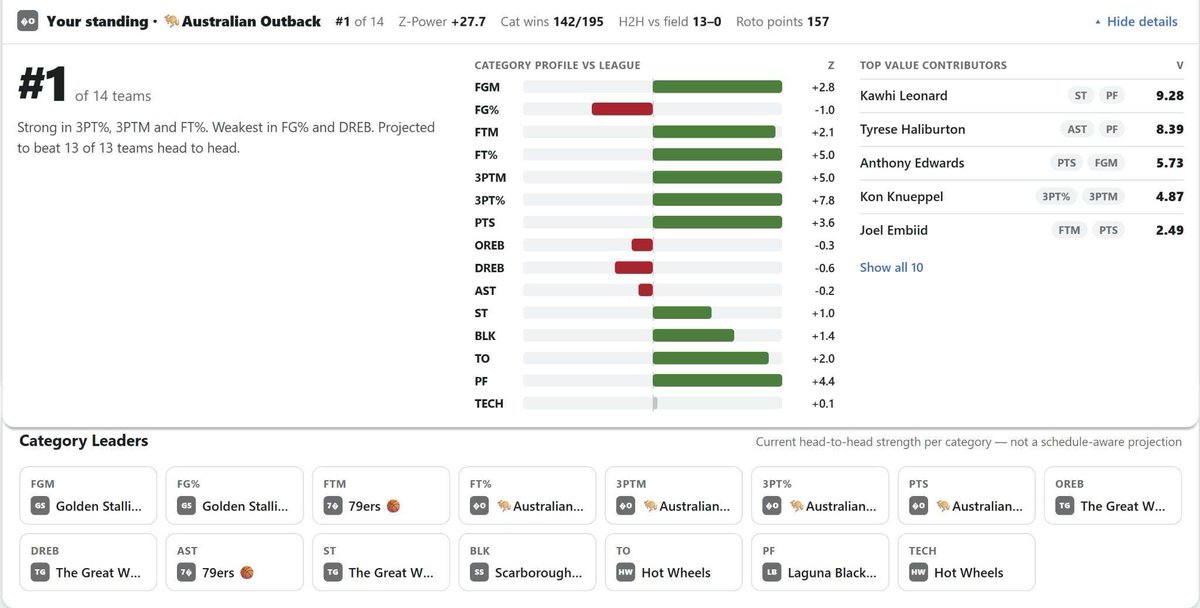Click the FG% leader badge icon for Golden Stallions
The height and width of the screenshot is (608, 1200).
coord(186,506)
